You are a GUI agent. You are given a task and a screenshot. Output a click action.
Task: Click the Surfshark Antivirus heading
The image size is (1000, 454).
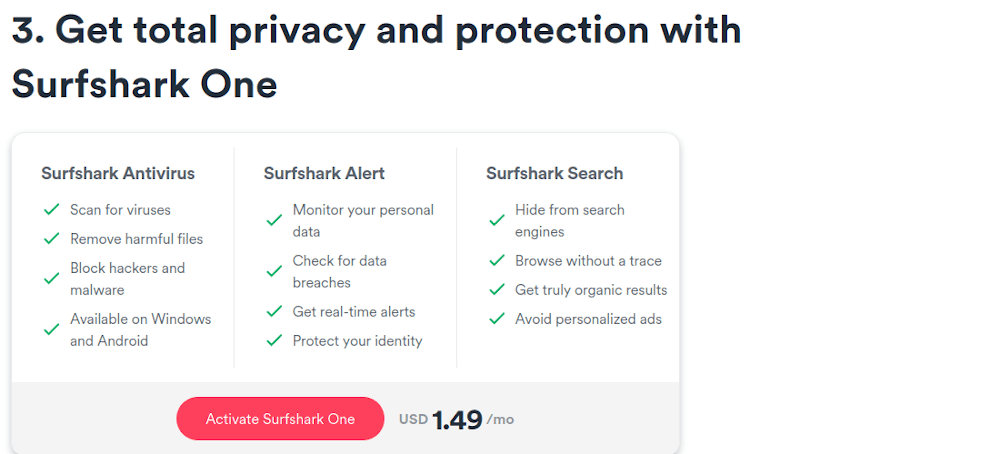118,173
